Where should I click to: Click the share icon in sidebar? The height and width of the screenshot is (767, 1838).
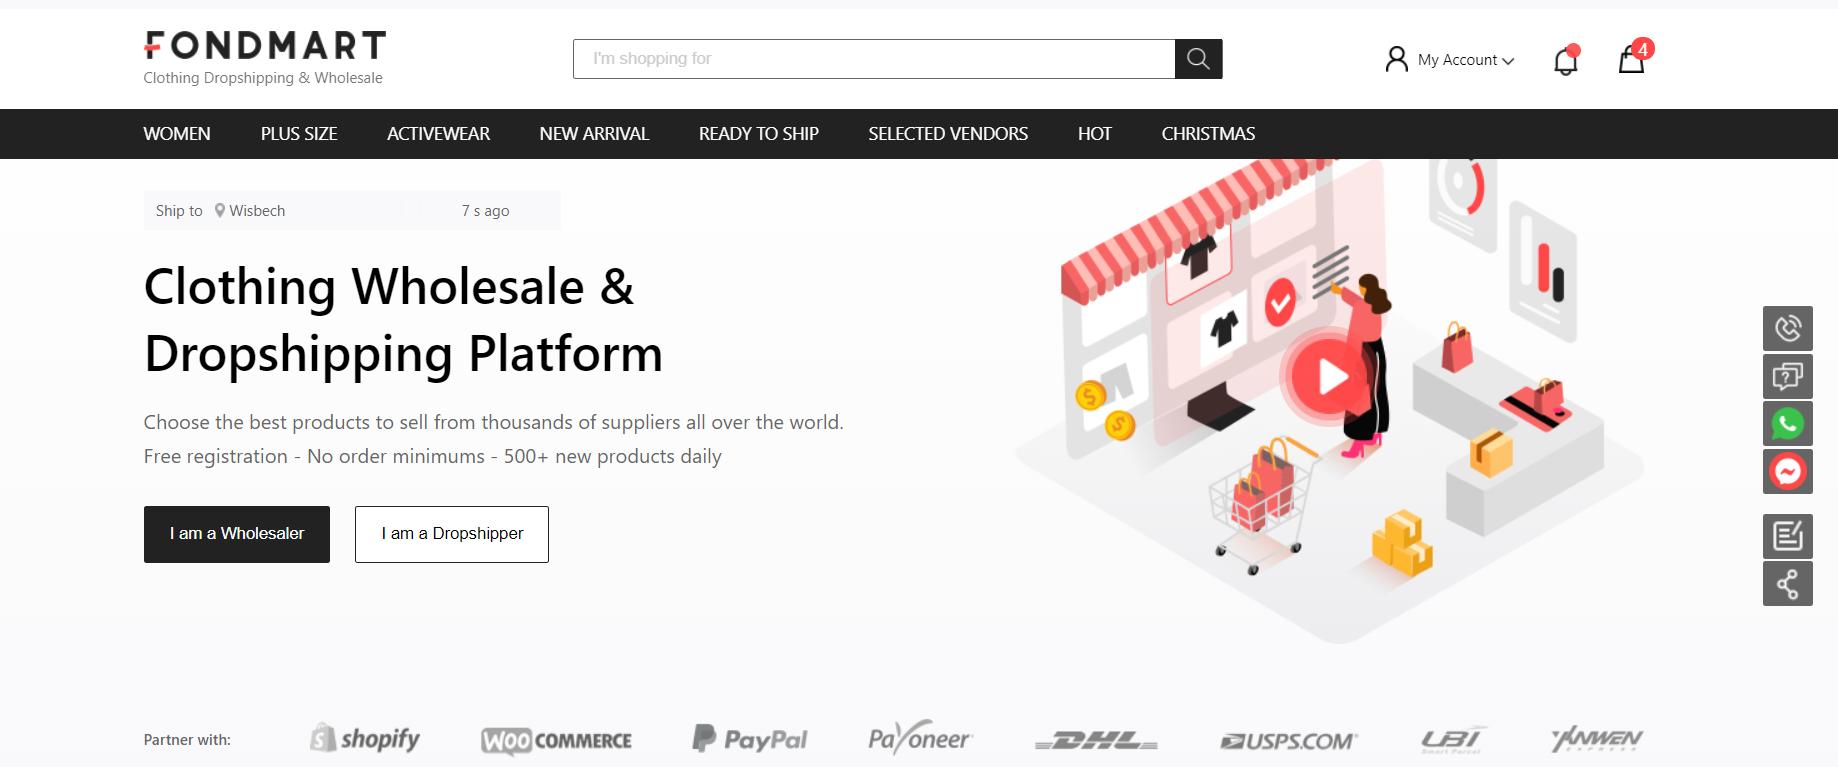tap(1787, 584)
